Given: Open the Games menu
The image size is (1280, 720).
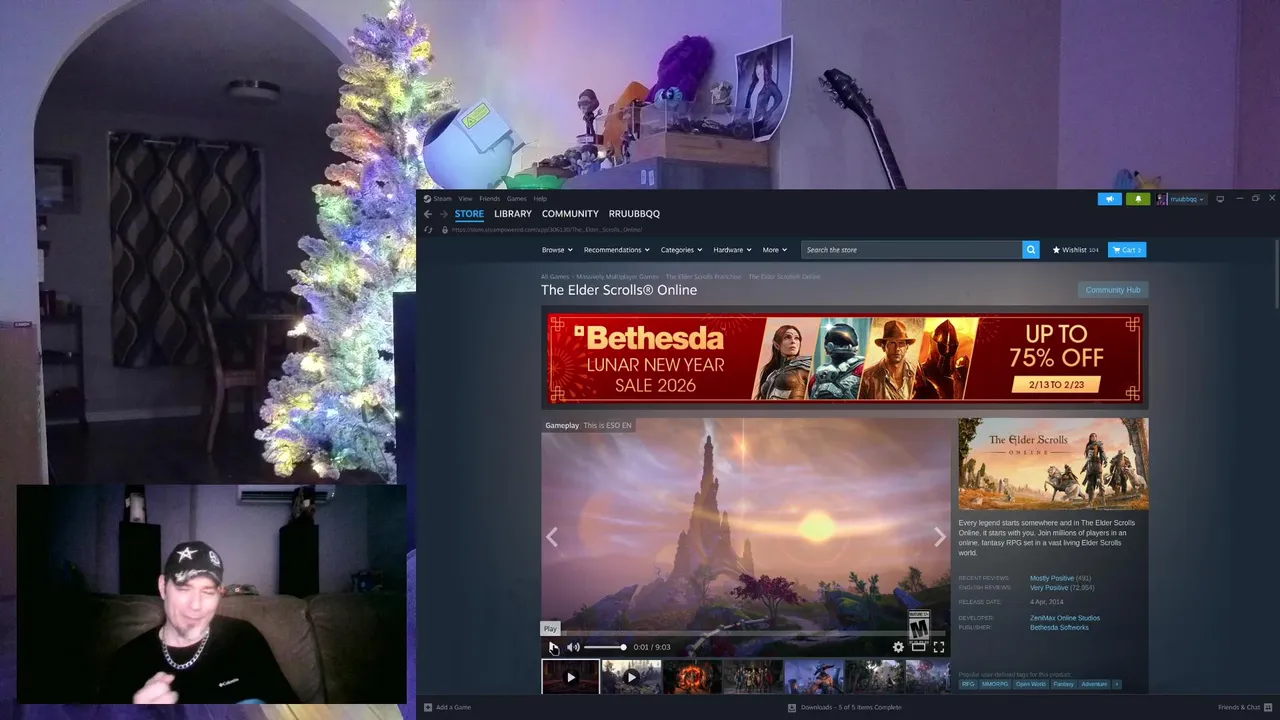Looking at the screenshot, I should (x=516, y=199).
